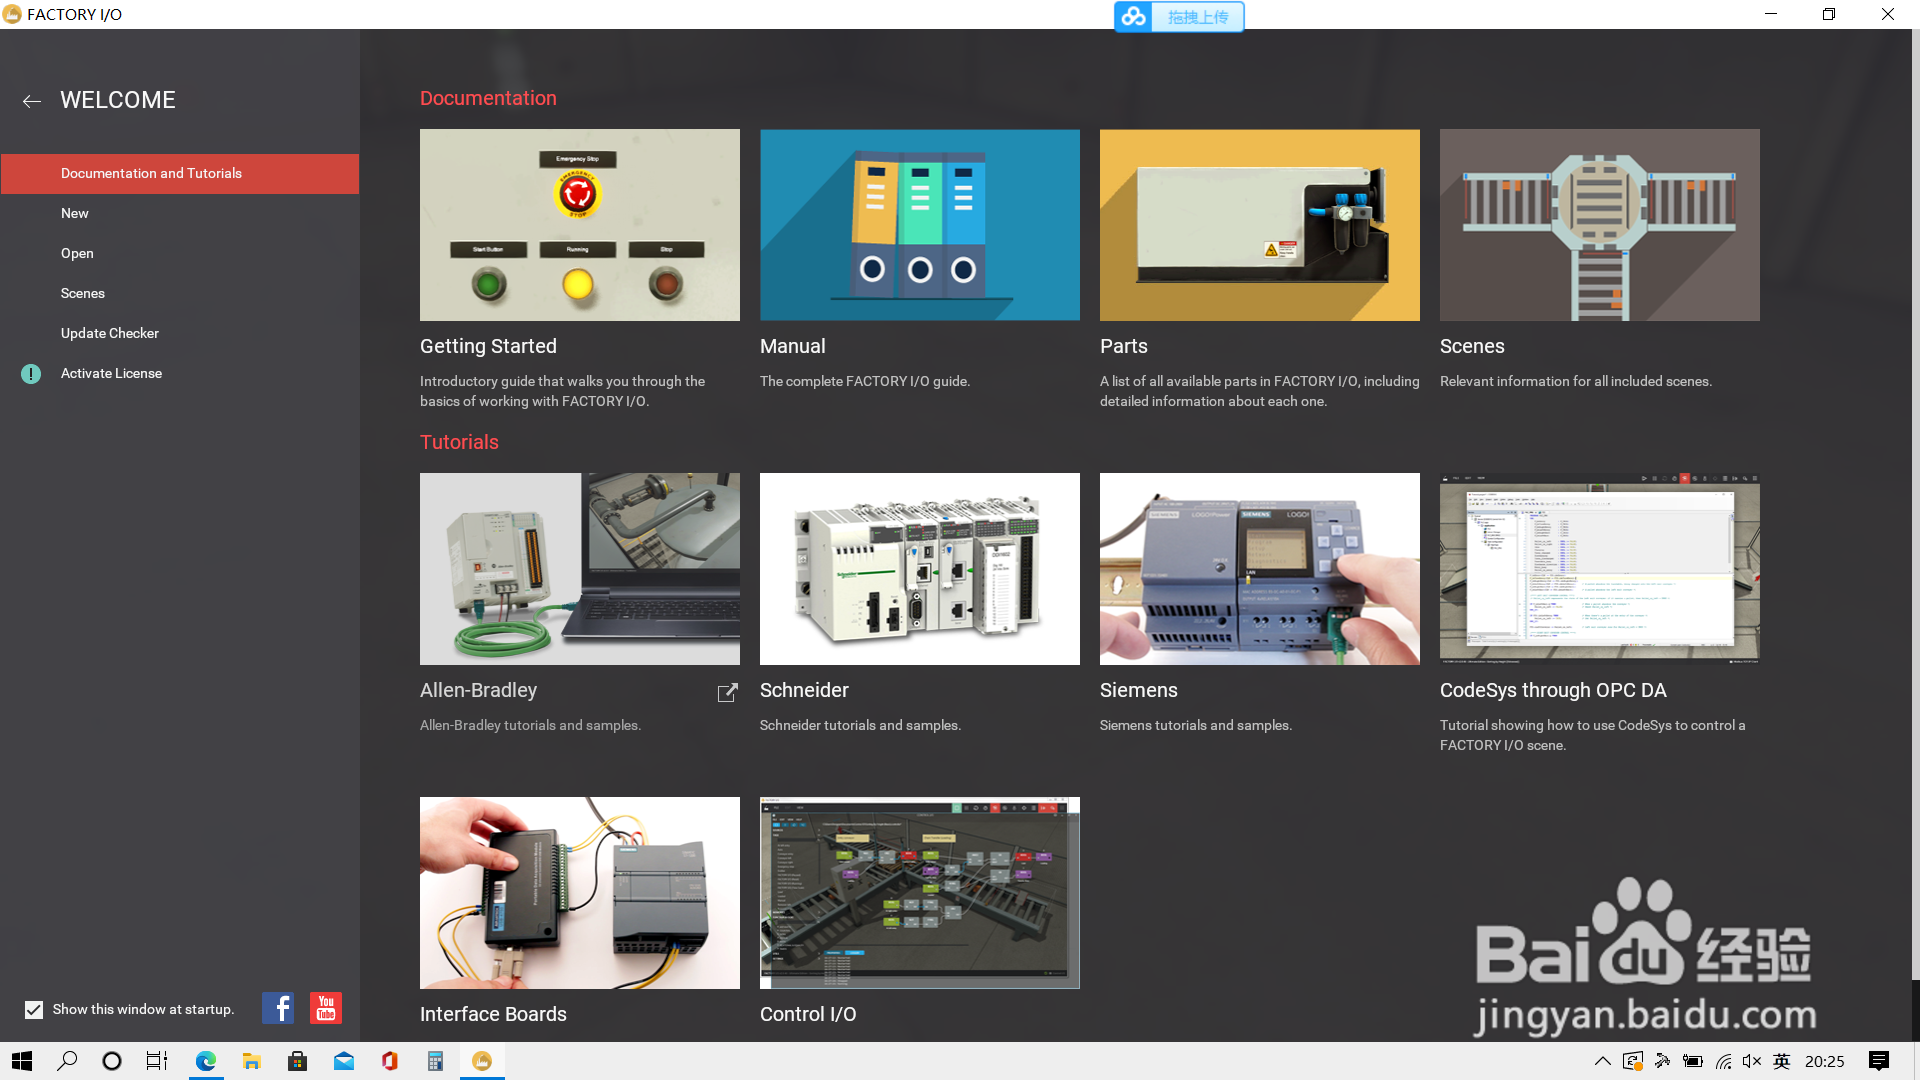Image resolution: width=1920 pixels, height=1080 pixels.
Task: Open the Parts documentation thumbnail
Action: (1260, 225)
